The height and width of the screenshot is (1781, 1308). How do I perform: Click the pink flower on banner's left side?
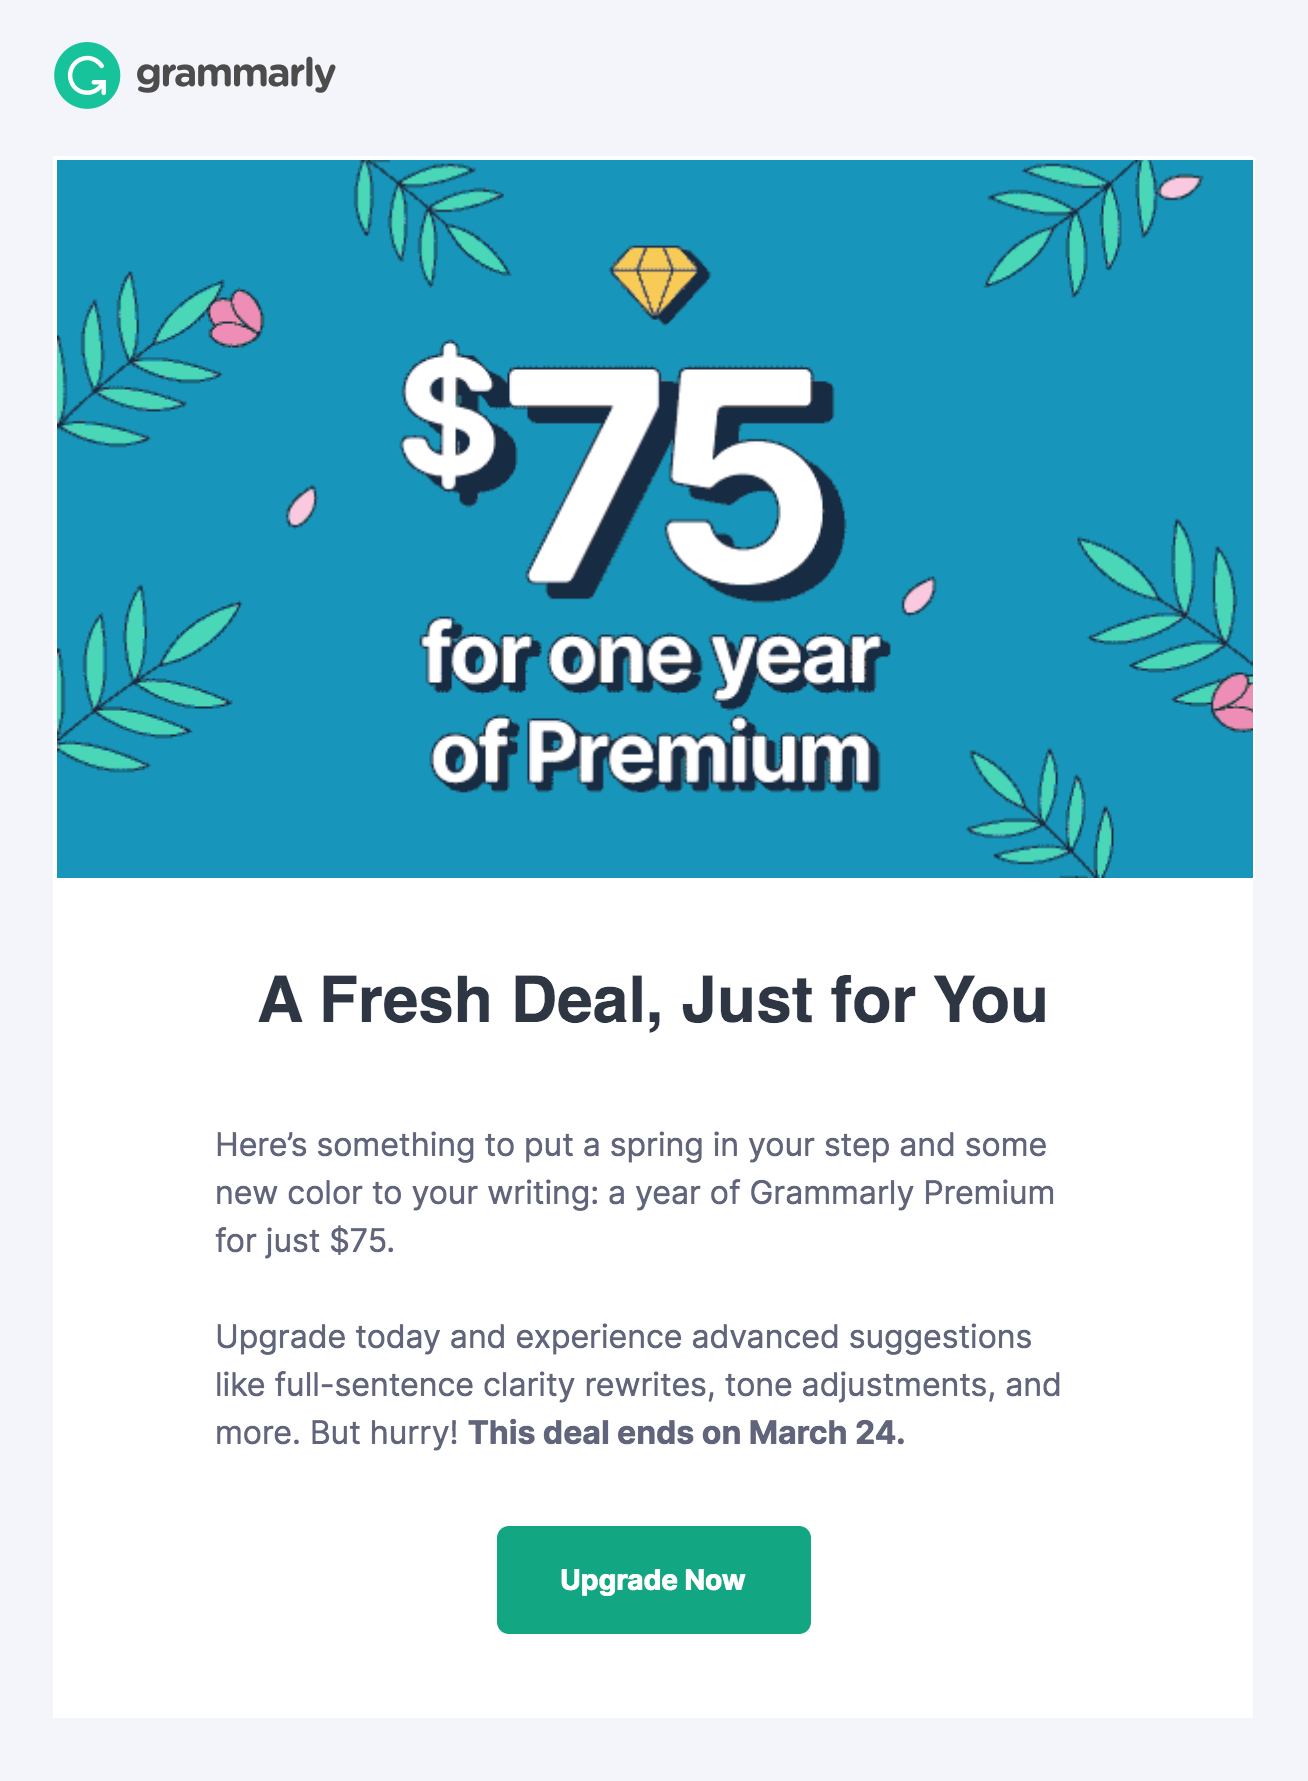[x=236, y=319]
